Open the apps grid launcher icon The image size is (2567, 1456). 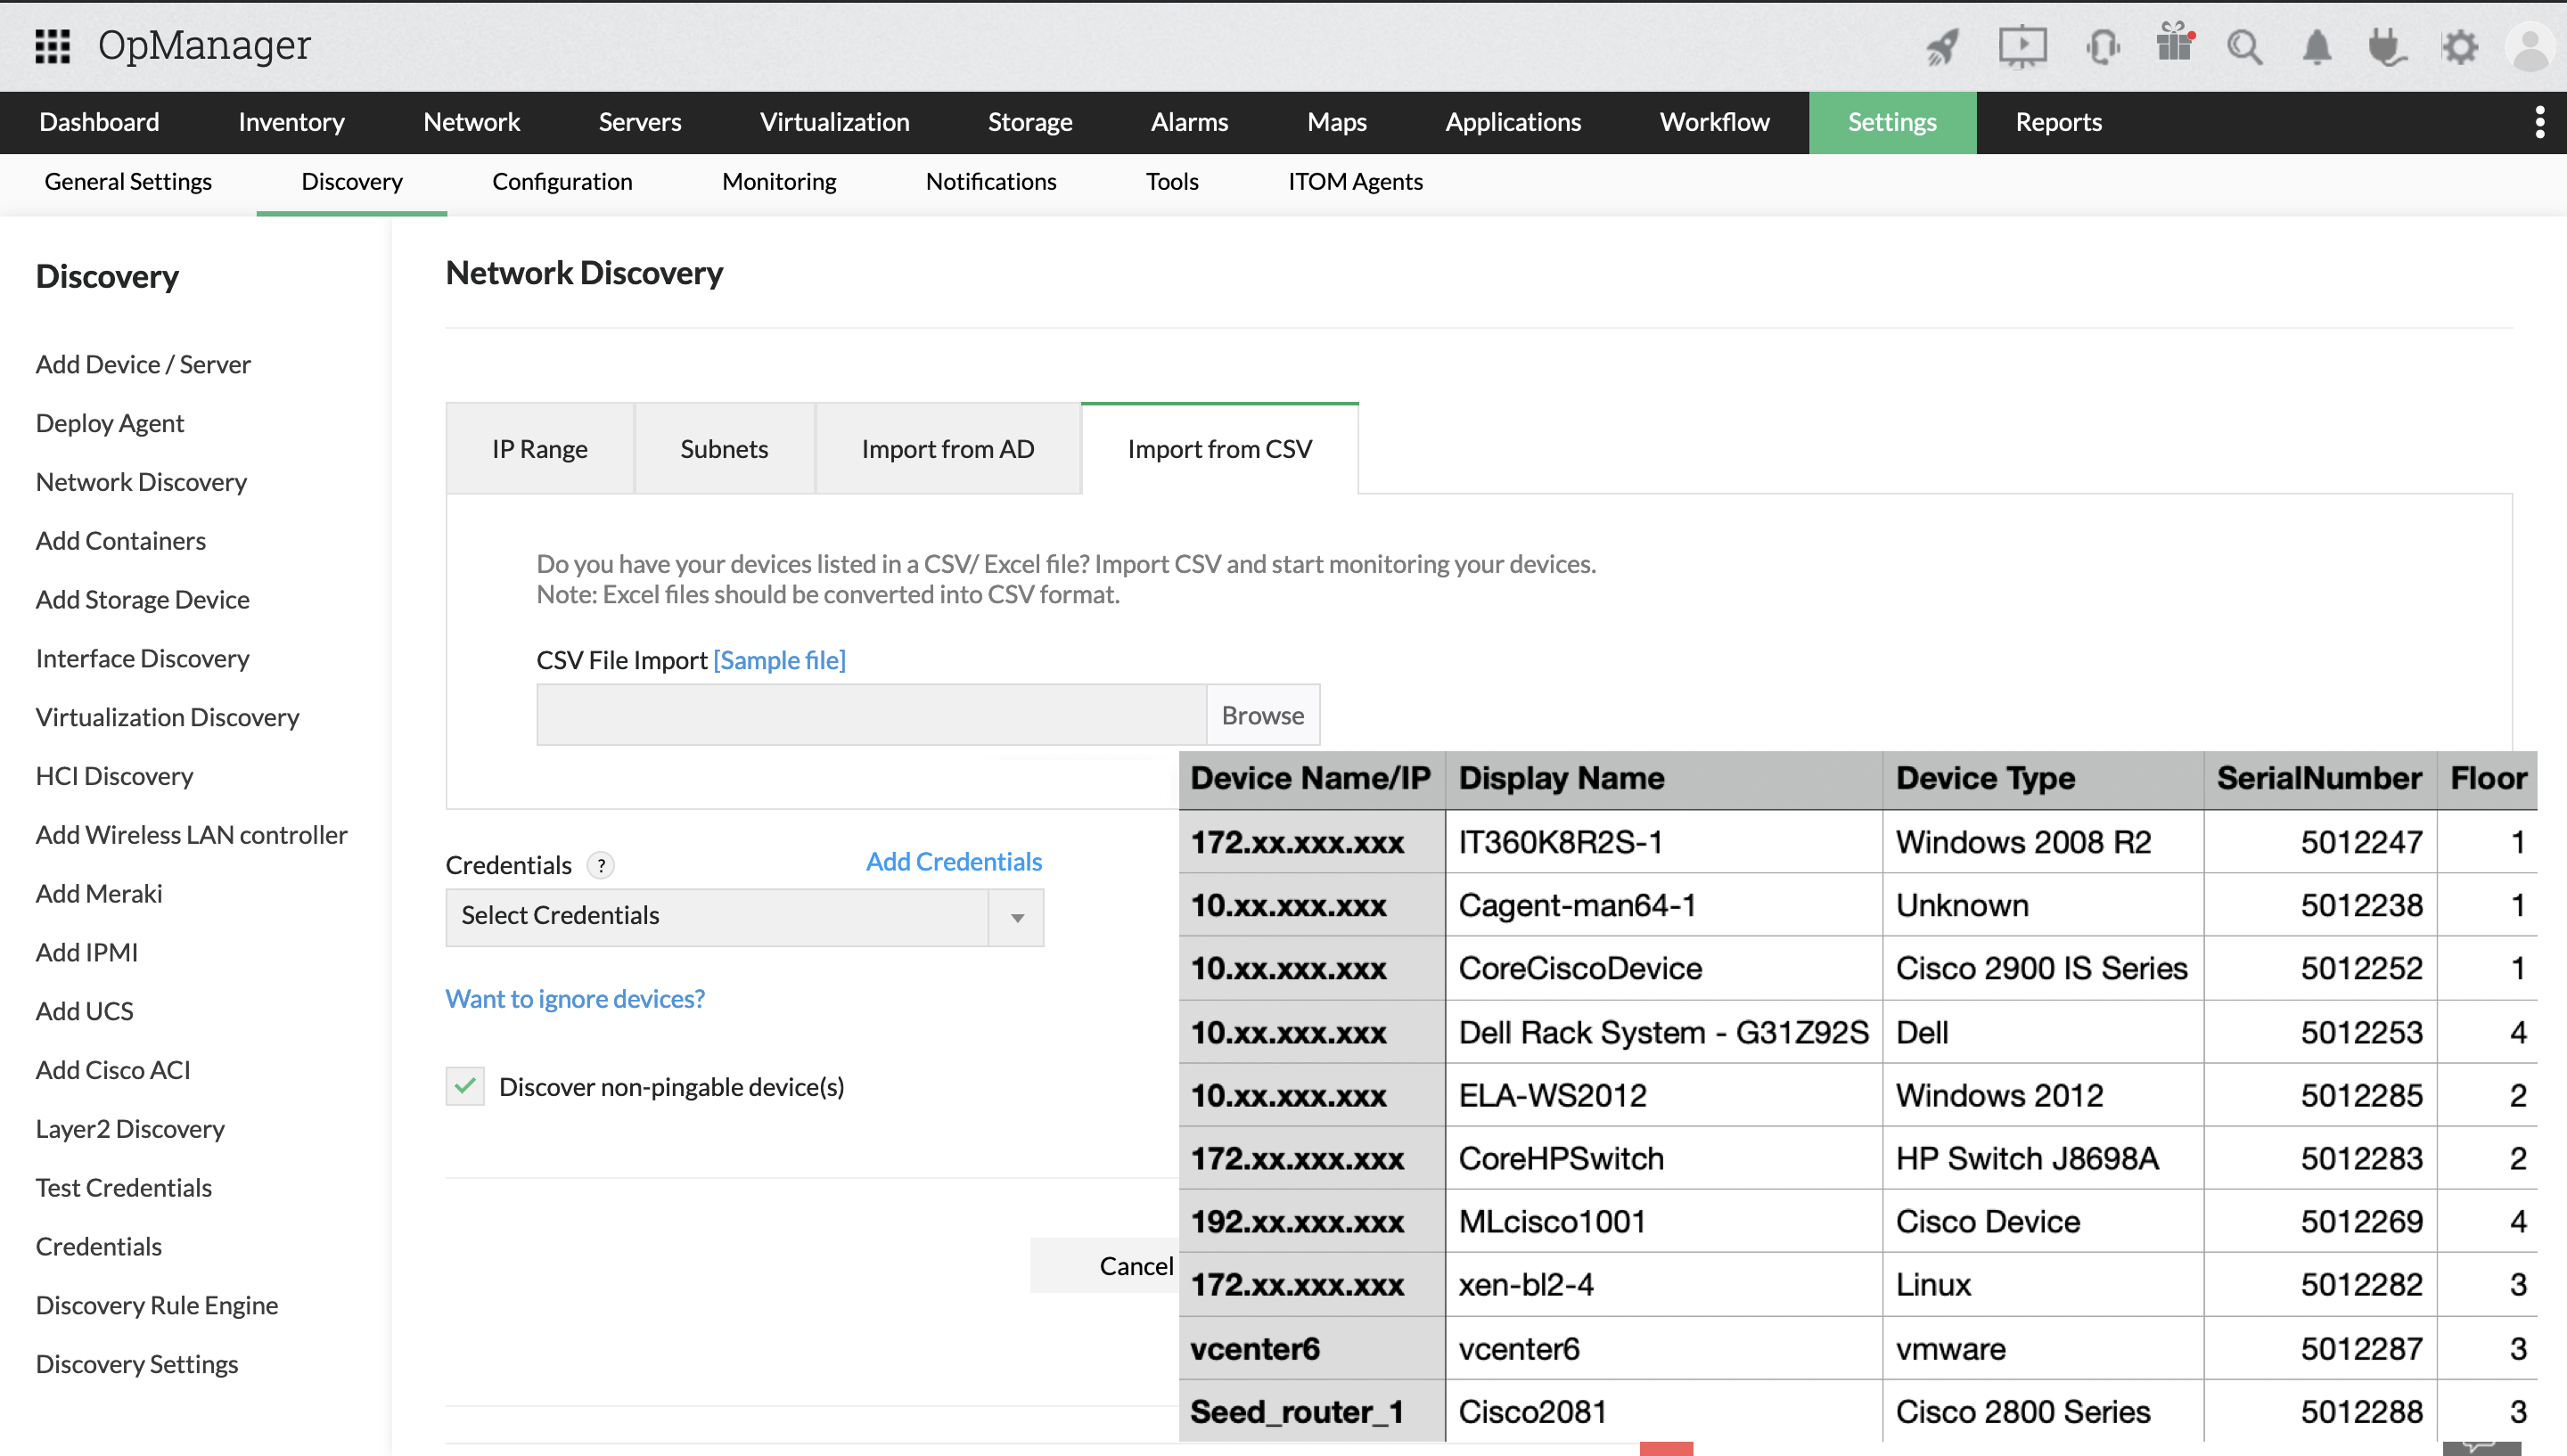click(52, 46)
